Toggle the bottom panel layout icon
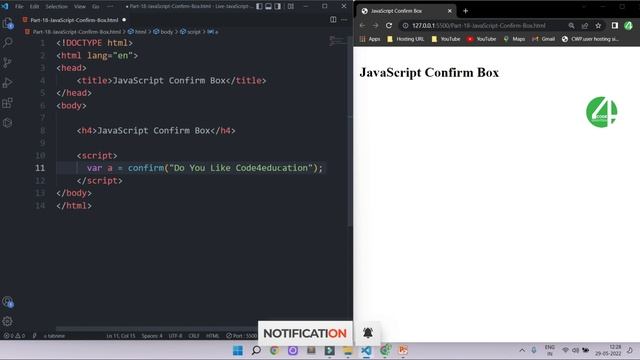Image resolution: width=640 pixels, height=360 pixels. point(269,7)
